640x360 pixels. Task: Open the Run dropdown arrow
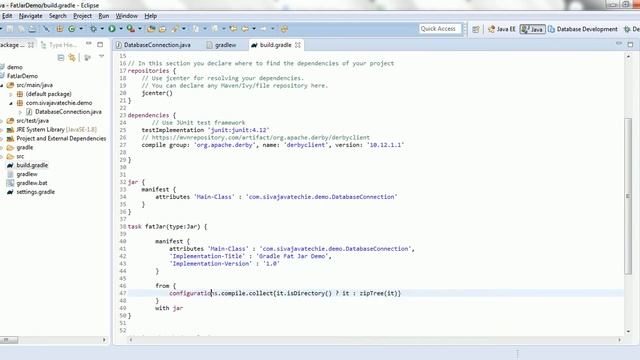(x=120, y=29)
